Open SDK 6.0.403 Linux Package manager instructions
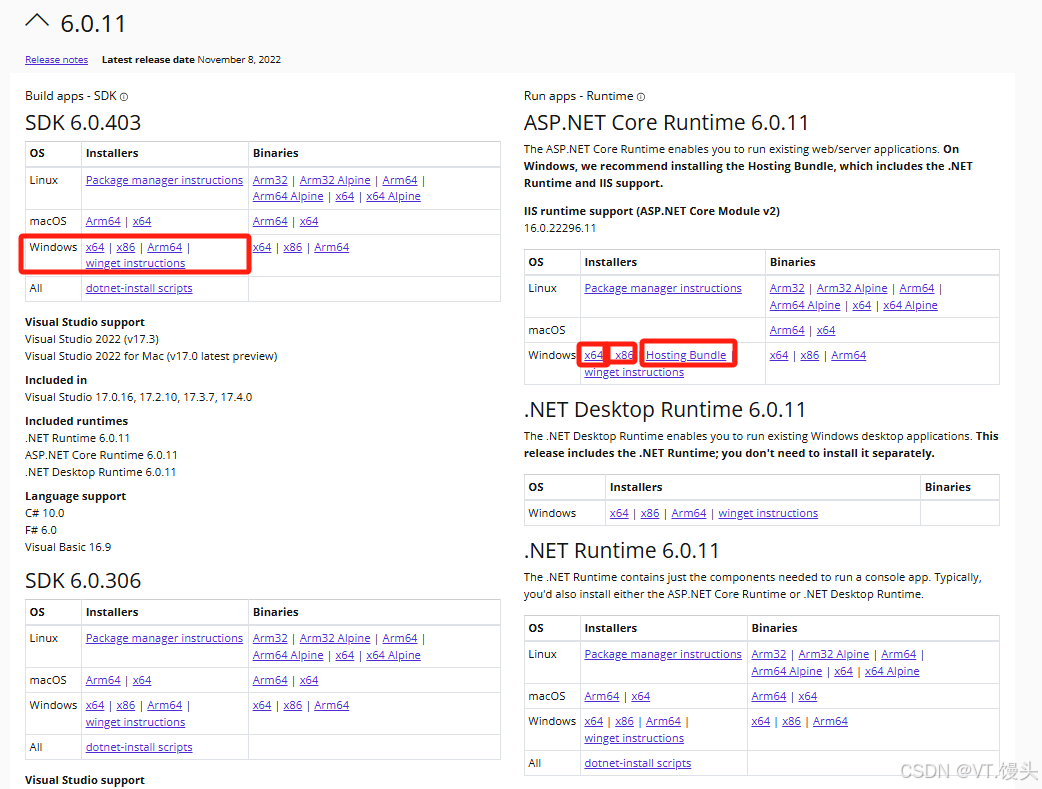Screen dimensions: 1042x789 164,180
